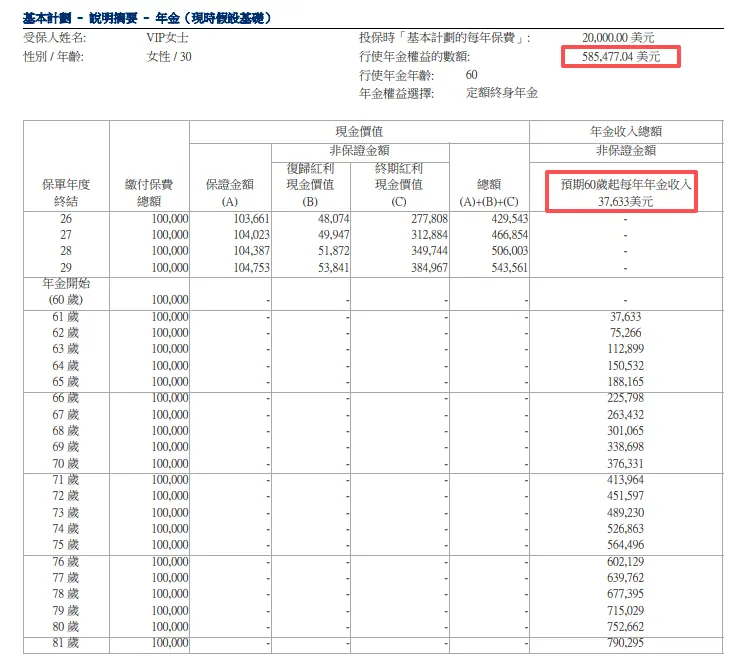
Task: Click the header 復歸紅利現金價值 (B)
Action: (x=310, y=185)
